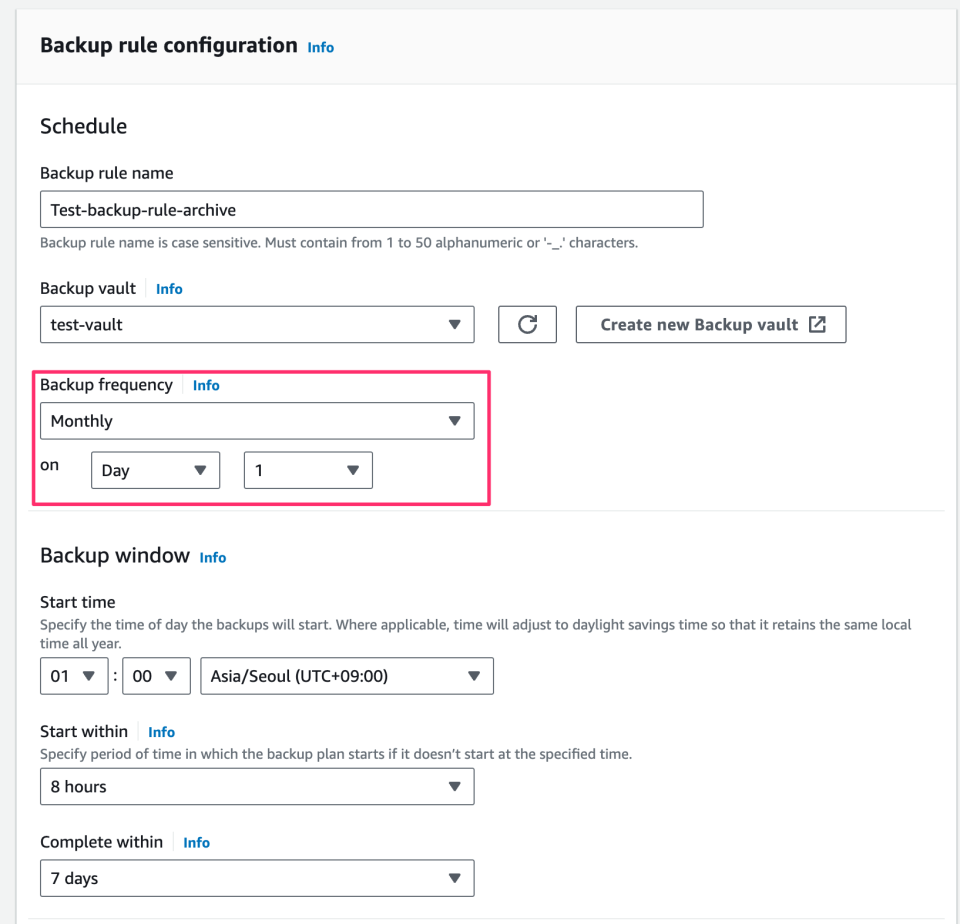
Task: Click Info beside Start within
Action: tap(161, 732)
